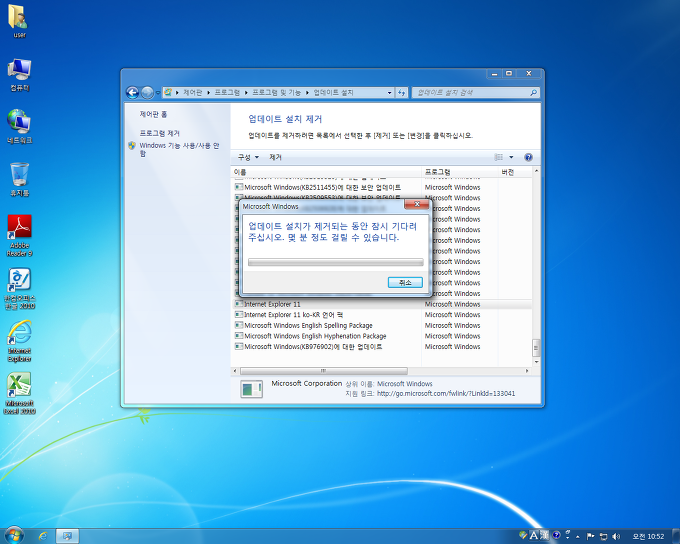Open the 구성 dropdown menu
This screenshot has width=680, height=544.
point(248,157)
